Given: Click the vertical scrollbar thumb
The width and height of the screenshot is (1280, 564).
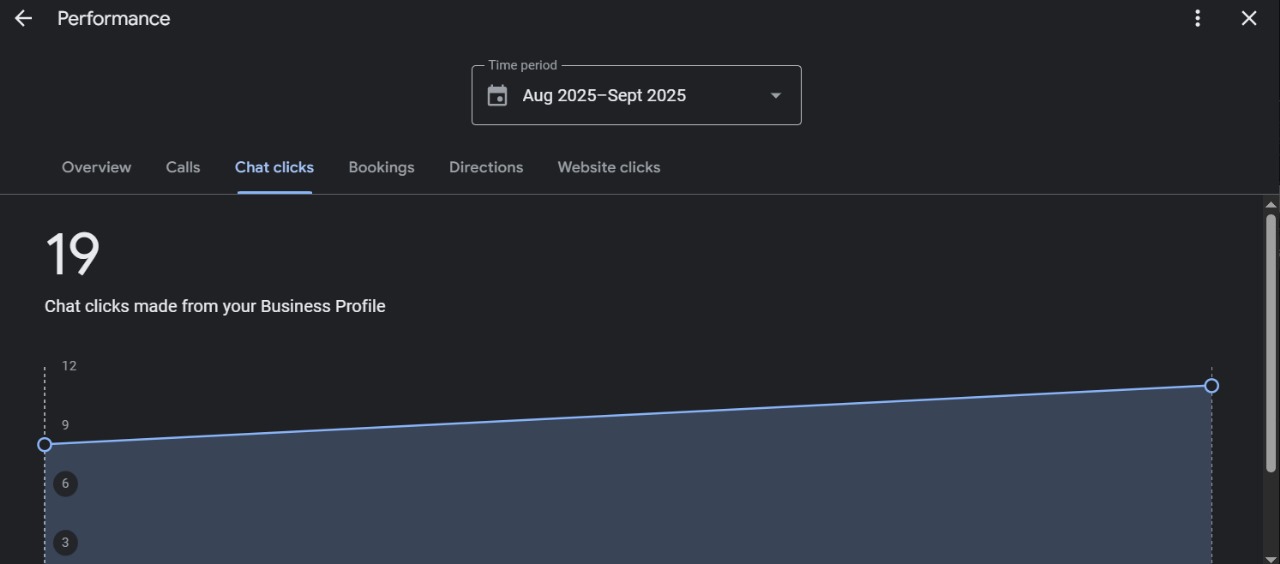Looking at the screenshot, I should [1271, 340].
